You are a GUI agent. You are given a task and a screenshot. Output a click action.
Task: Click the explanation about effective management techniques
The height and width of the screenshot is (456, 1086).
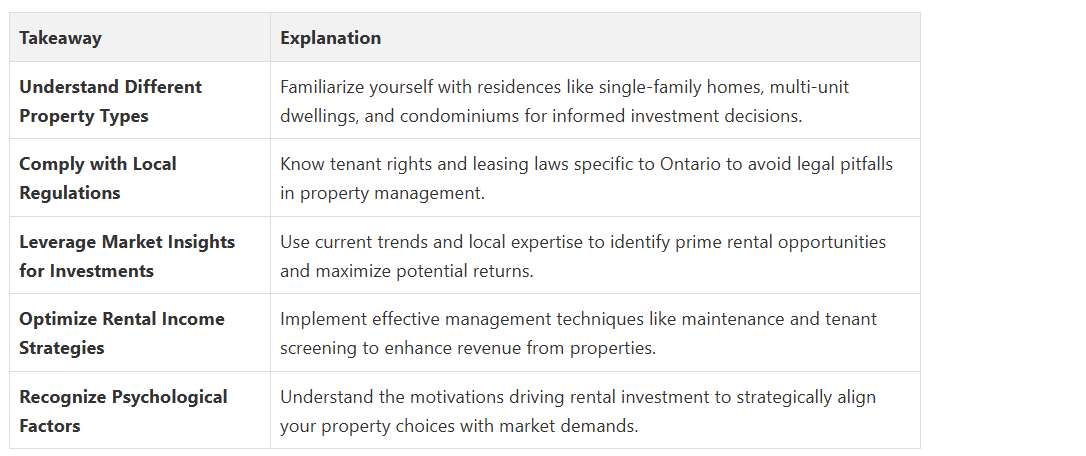tap(578, 333)
